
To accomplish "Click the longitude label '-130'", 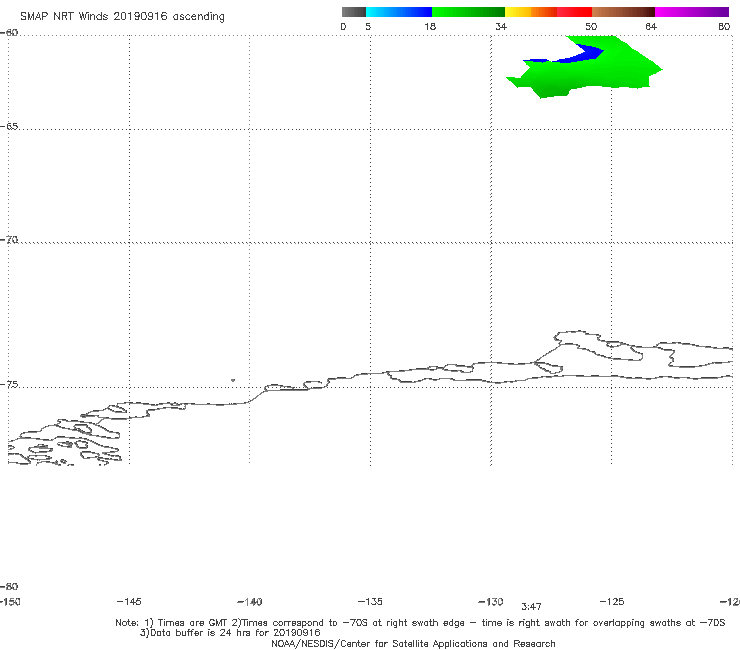I will [491, 602].
